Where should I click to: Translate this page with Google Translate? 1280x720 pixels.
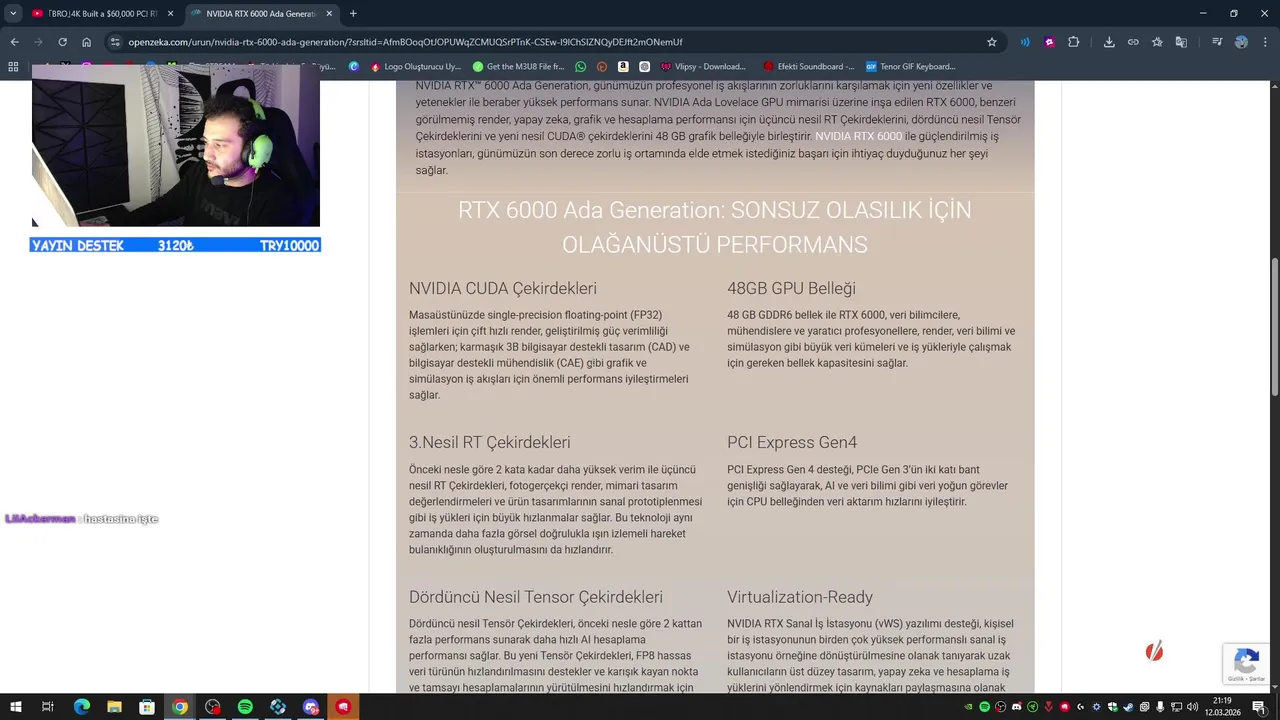click(x=1181, y=42)
